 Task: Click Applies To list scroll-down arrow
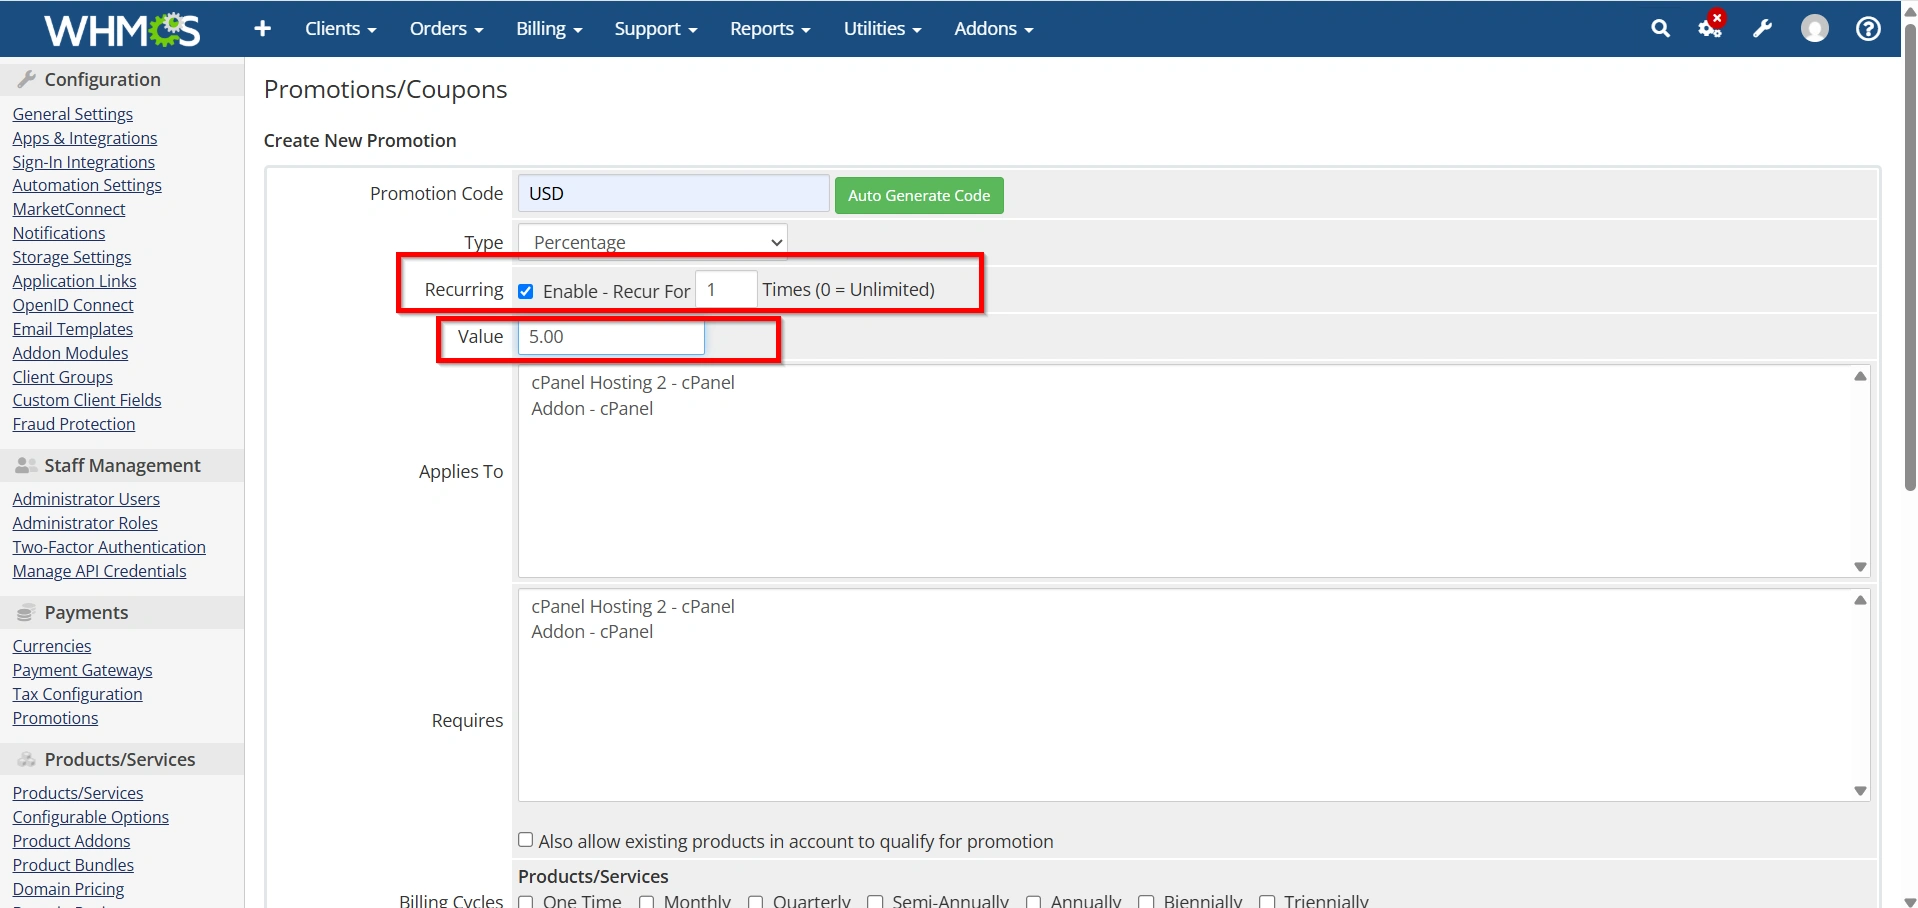point(1860,567)
